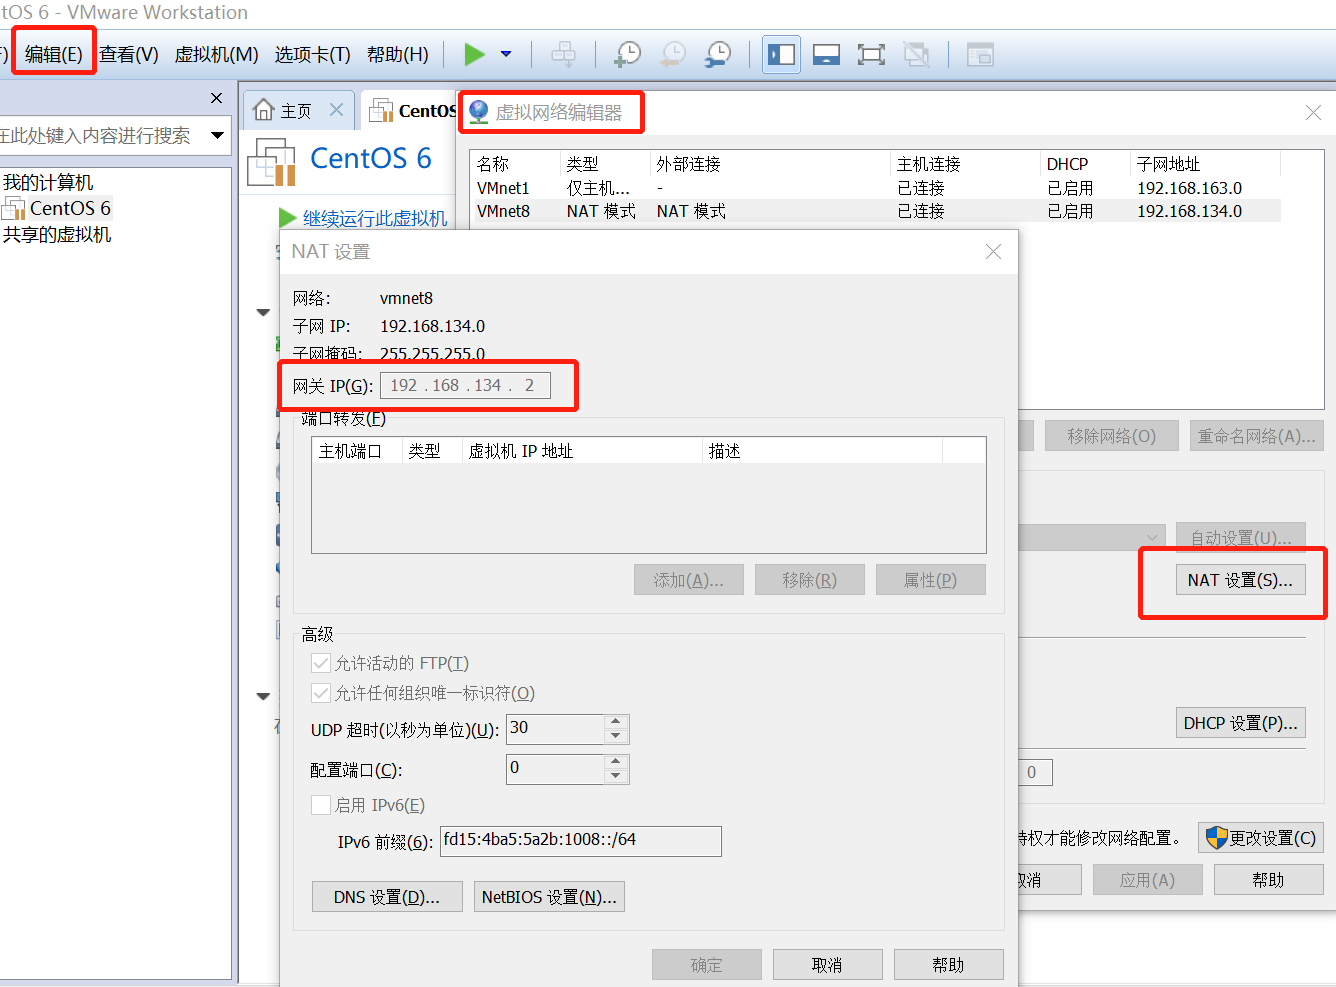Click the DHCP 设置(P)... button
1336x987 pixels.
pyautogui.click(x=1240, y=723)
